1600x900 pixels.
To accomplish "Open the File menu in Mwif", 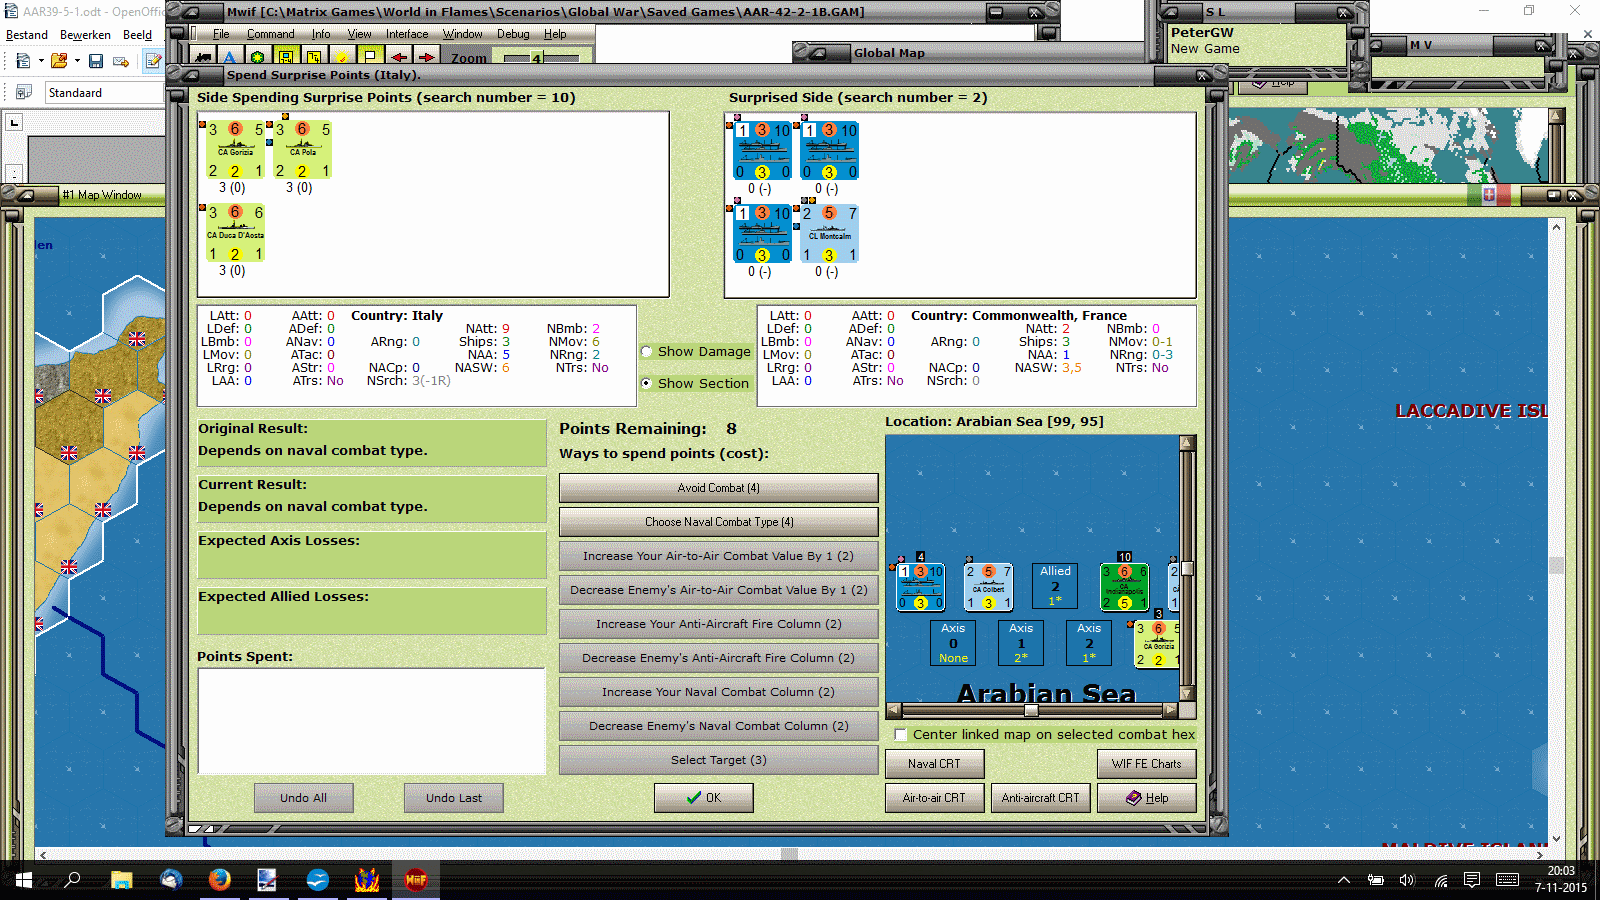I will click(221, 34).
